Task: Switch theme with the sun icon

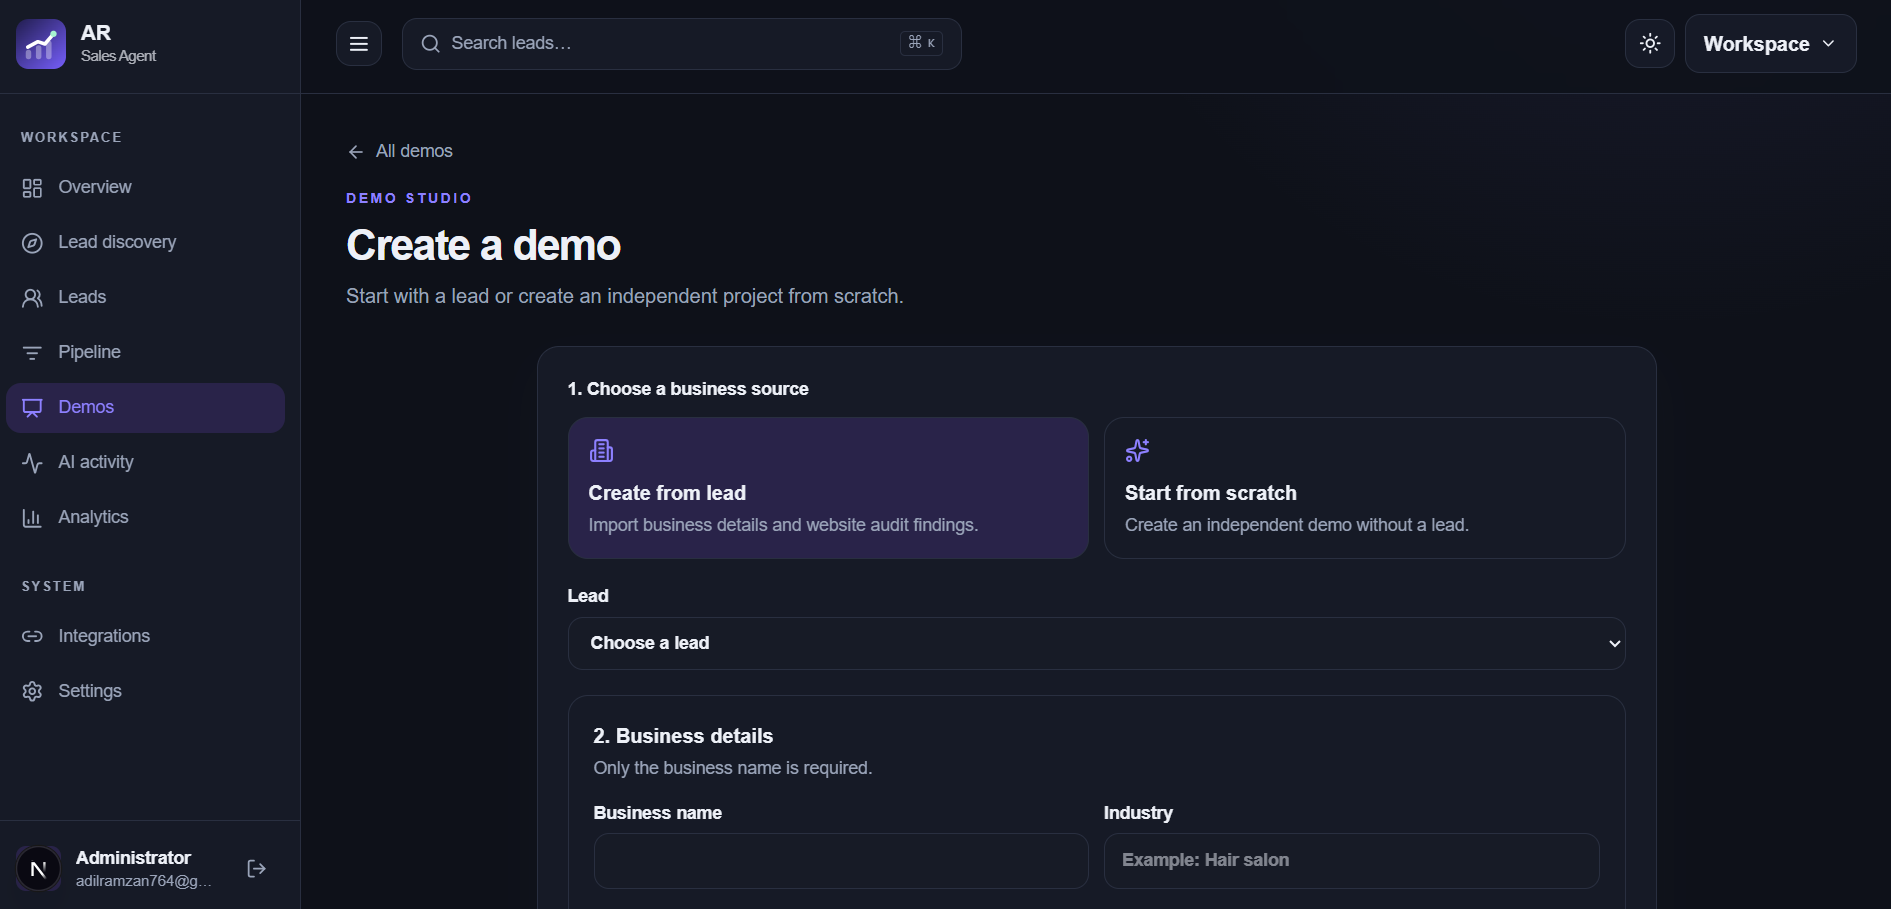Action: coord(1650,44)
